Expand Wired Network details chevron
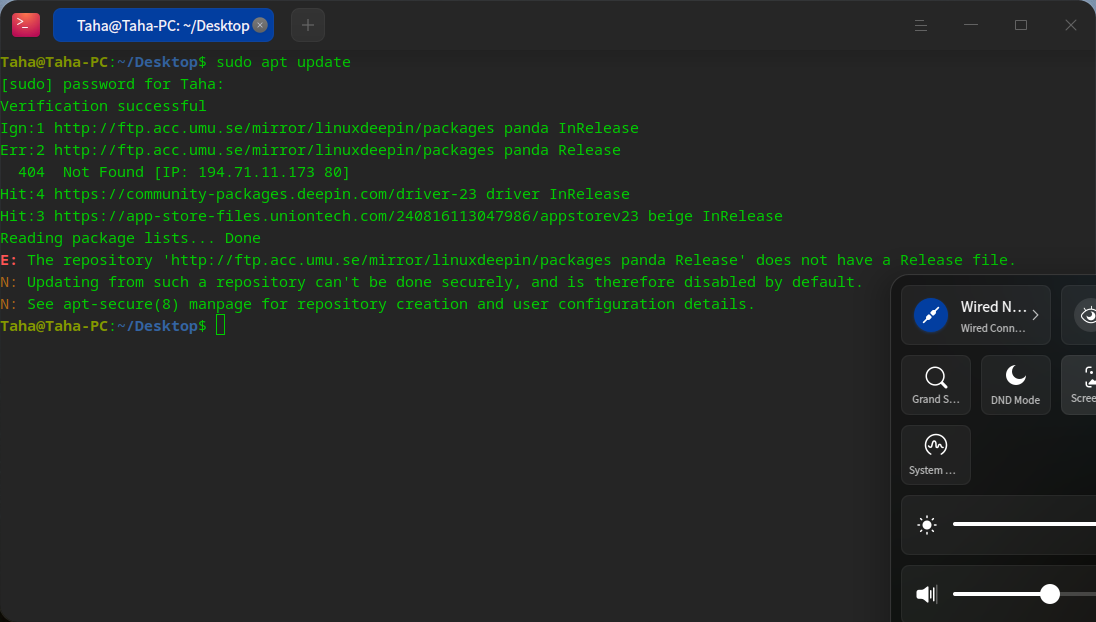This screenshot has width=1096, height=622. (1035, 315)
